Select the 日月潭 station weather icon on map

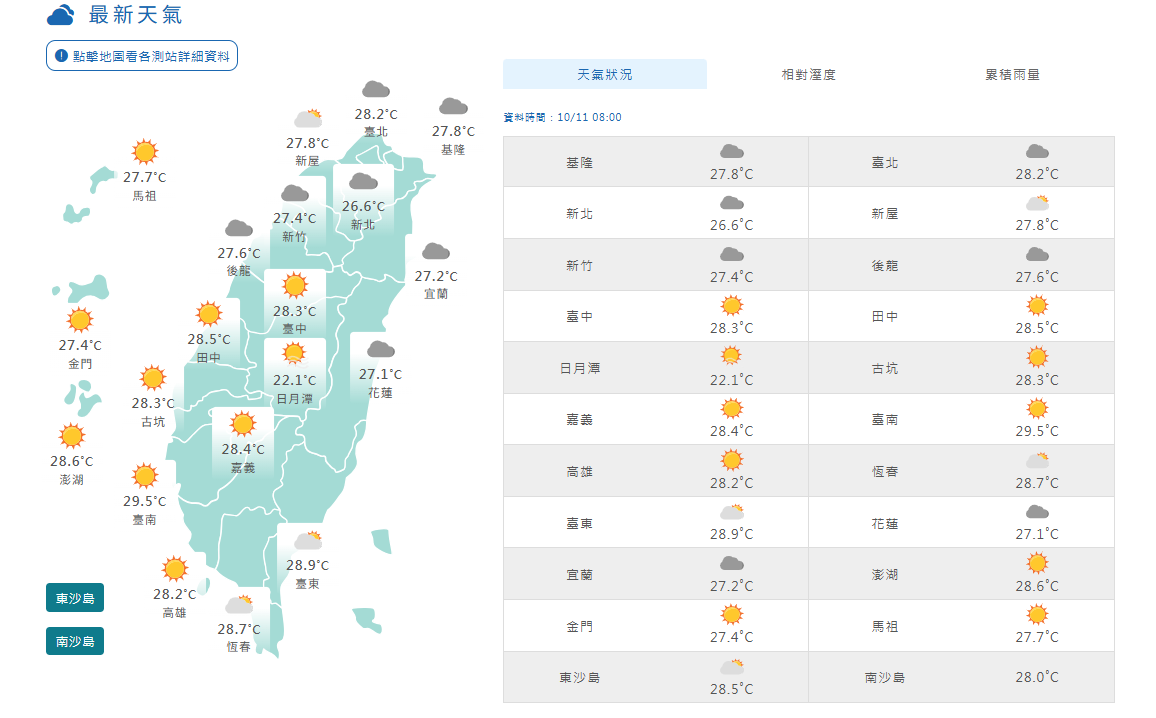click(294, 353)
